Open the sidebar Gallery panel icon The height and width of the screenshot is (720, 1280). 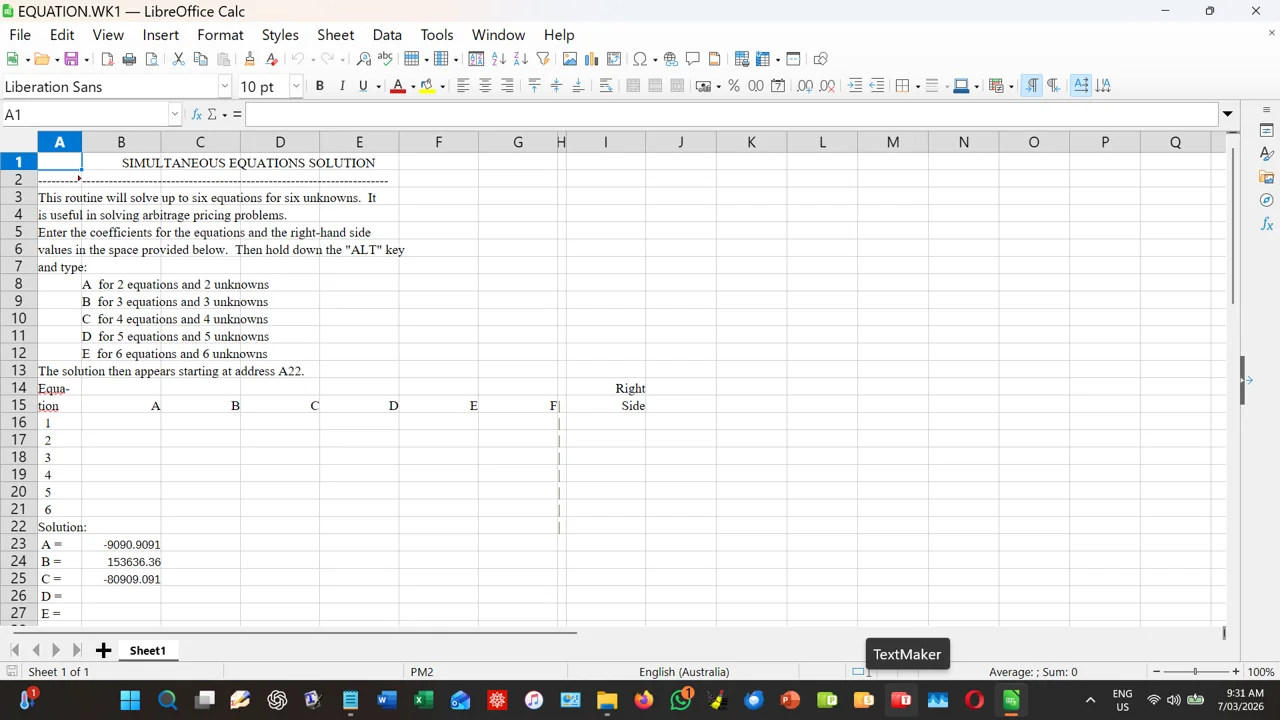[1266, 177]
